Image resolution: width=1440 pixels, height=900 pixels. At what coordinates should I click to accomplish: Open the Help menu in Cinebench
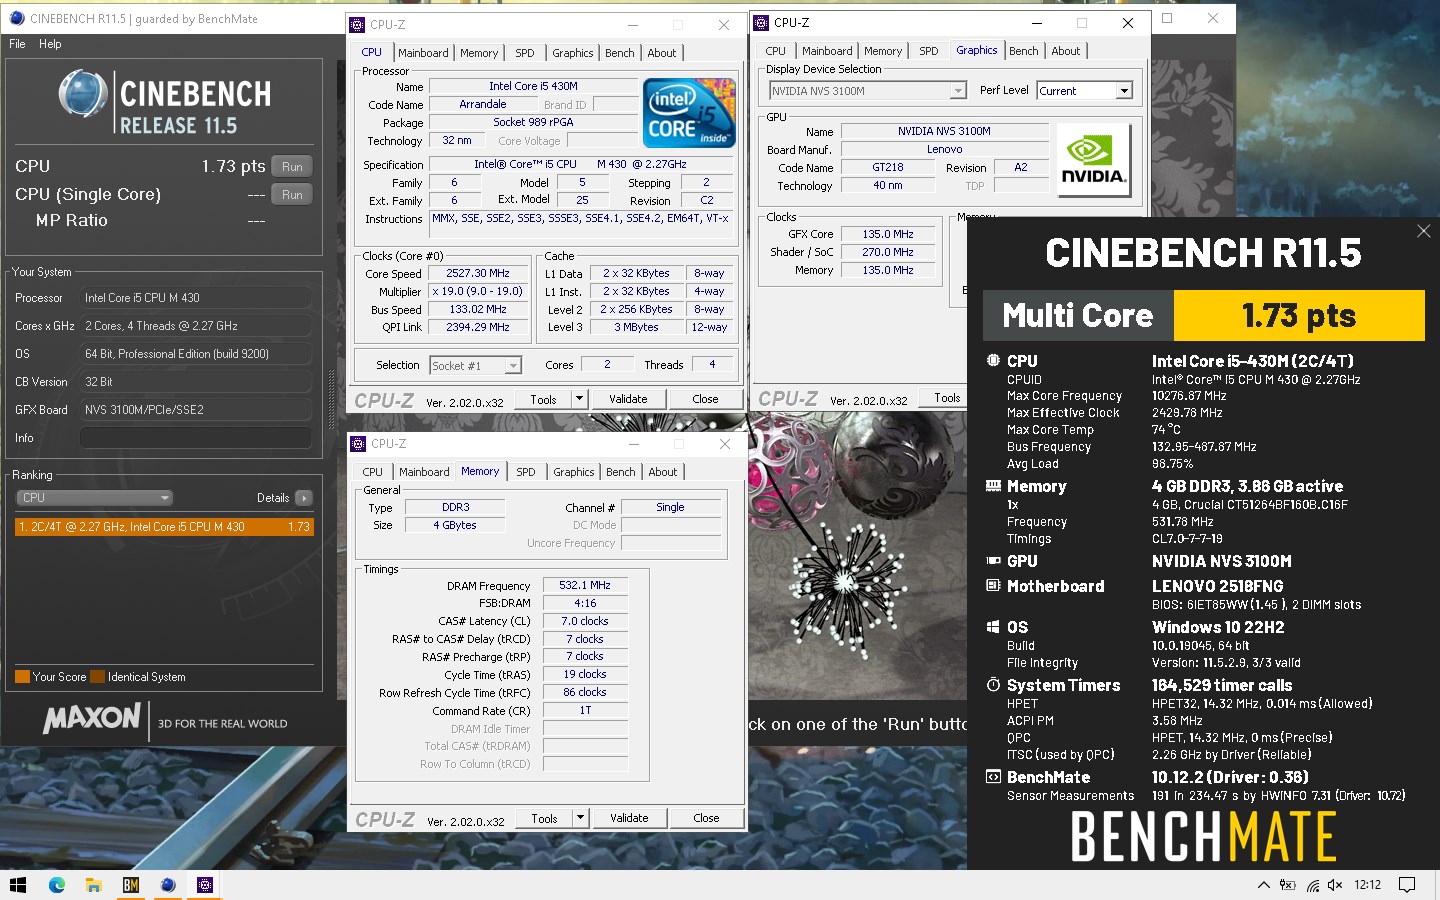50,44
